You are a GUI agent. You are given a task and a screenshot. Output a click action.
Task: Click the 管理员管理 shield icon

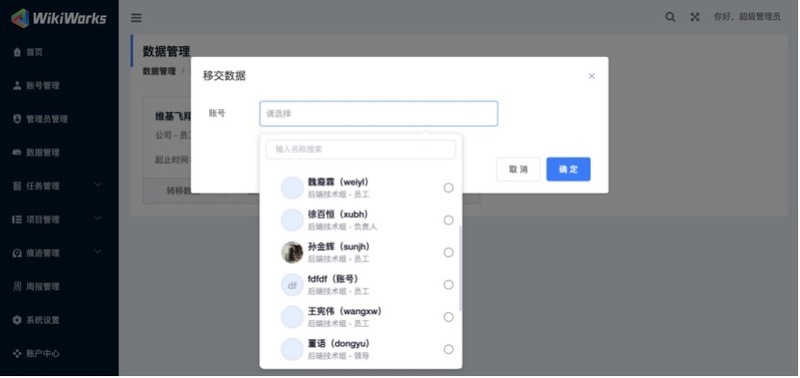17,119
